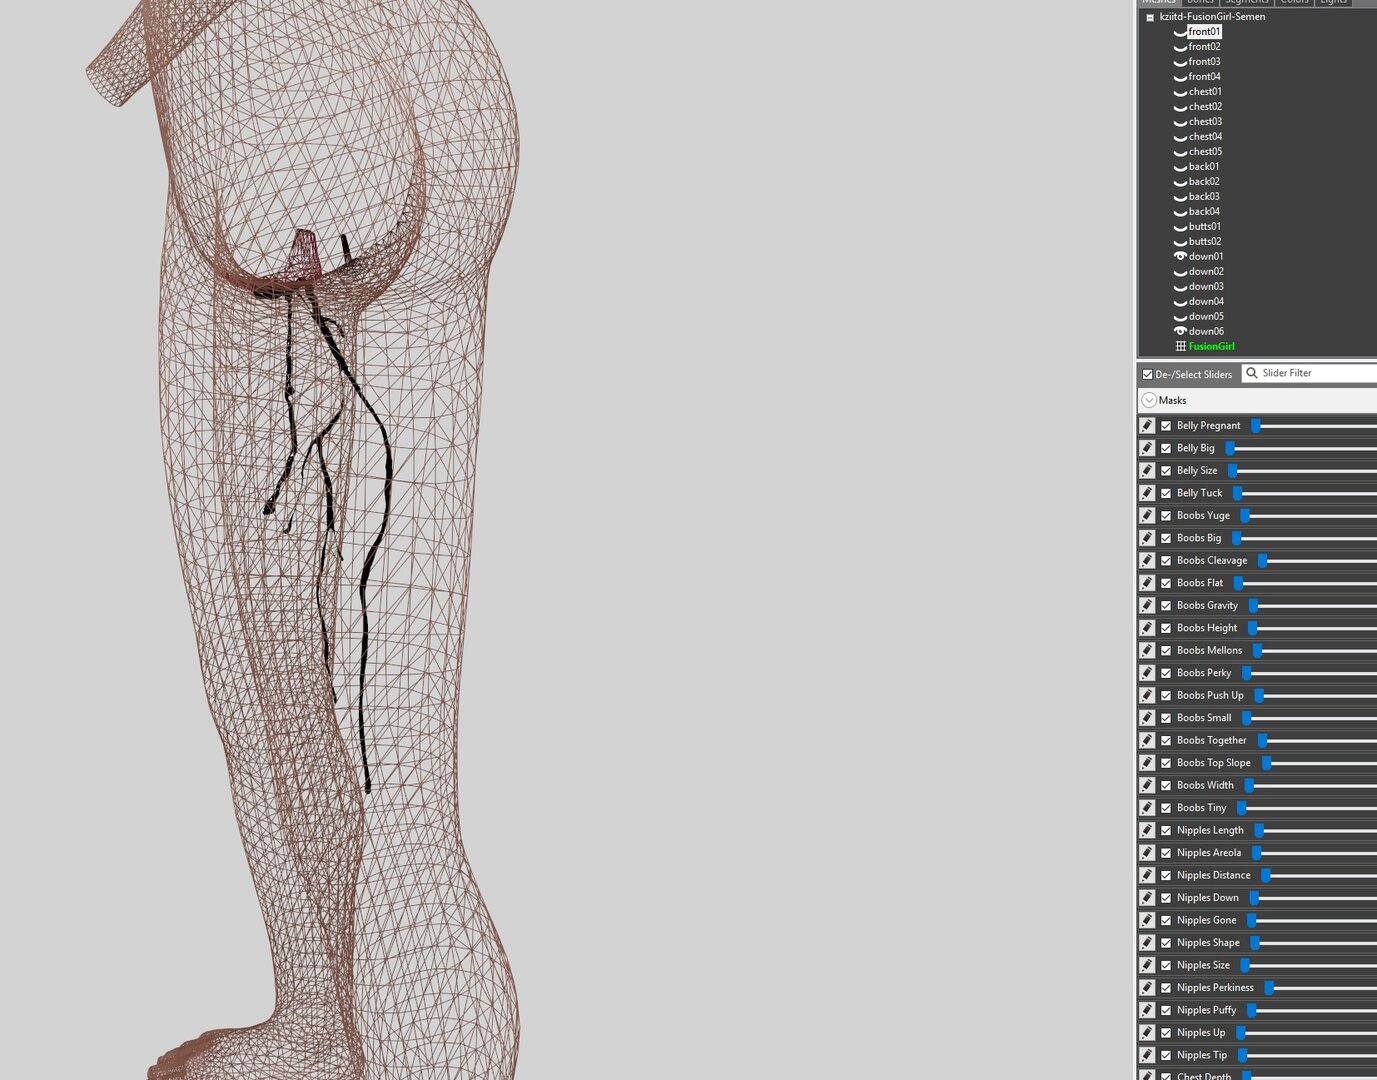
Task: Select the FusionGirl reference mesh
Action: coord(1211,347)
